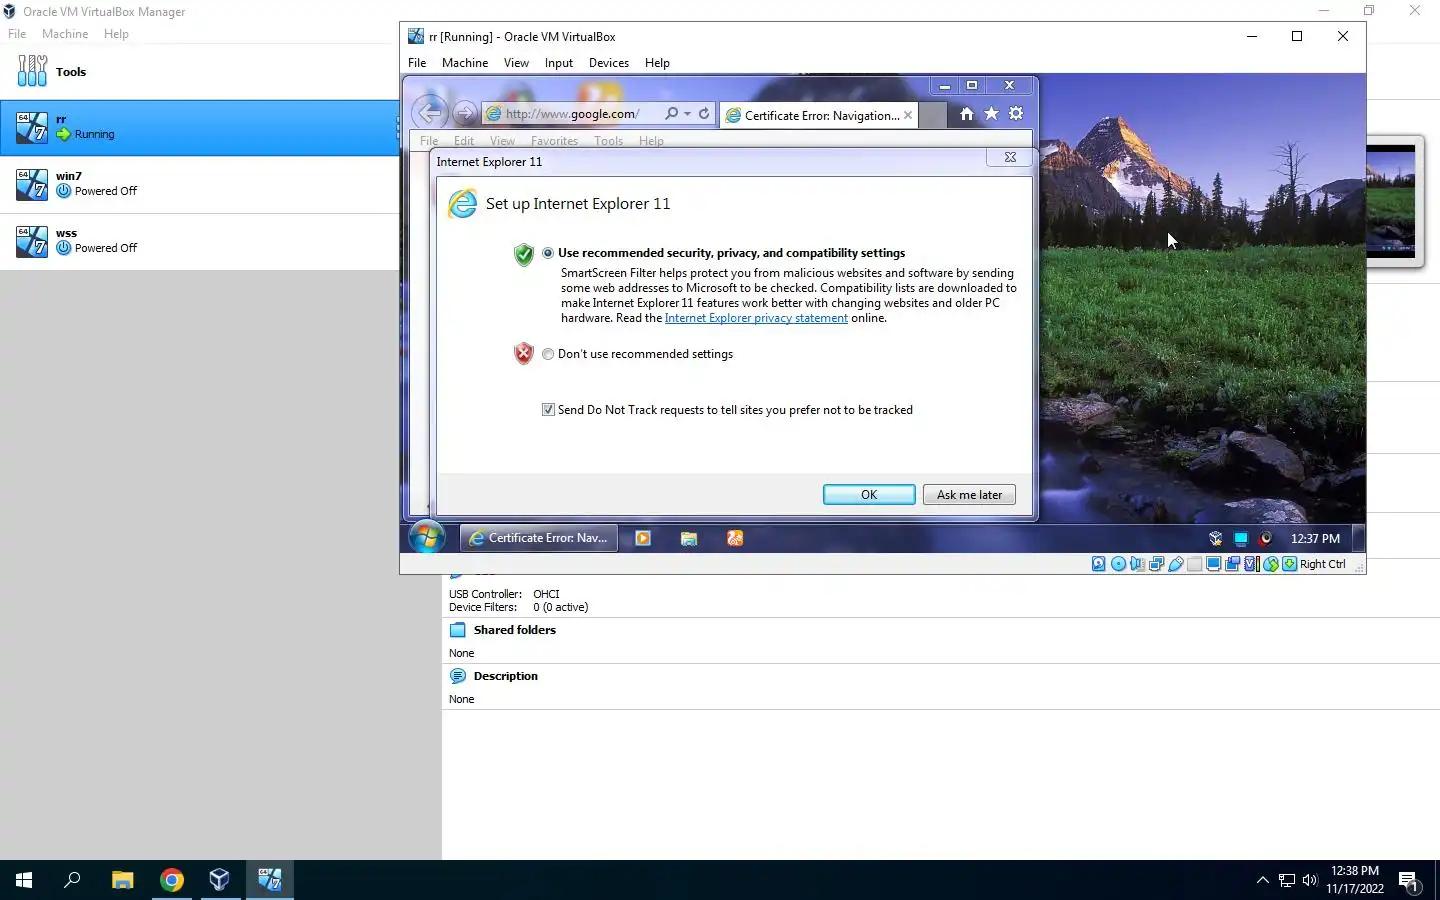The width and height of the screenshot is (1440, 900).
Task: Click the VM preview thumbnail
Action: coord(1394,201)
